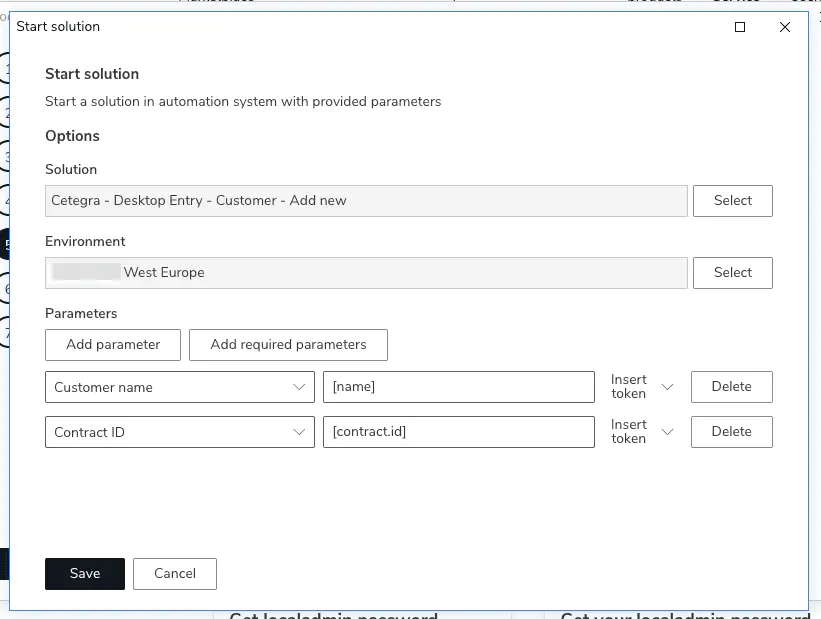The width and height of the screenshot is (821, 619).
Task: Delete the Customer name parameter row
Action: click(732, 387)
